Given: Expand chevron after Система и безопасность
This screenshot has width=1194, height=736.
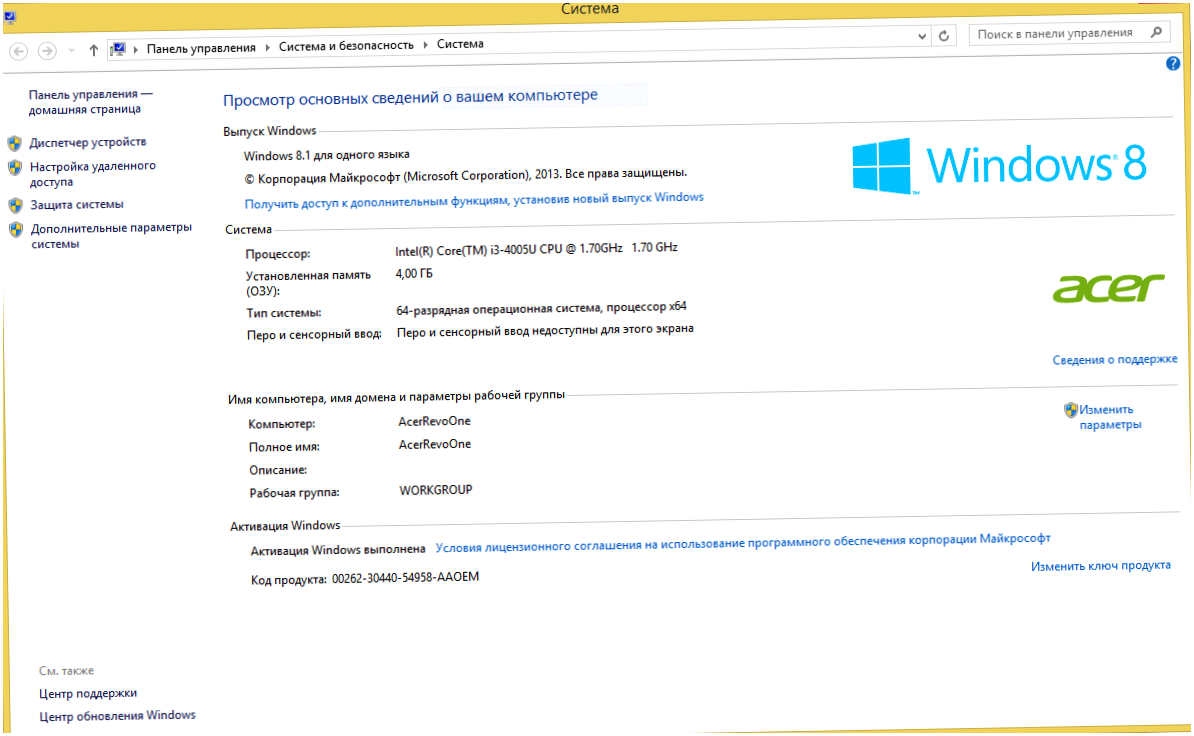Looking at the screenshot, I should point(425,45).
